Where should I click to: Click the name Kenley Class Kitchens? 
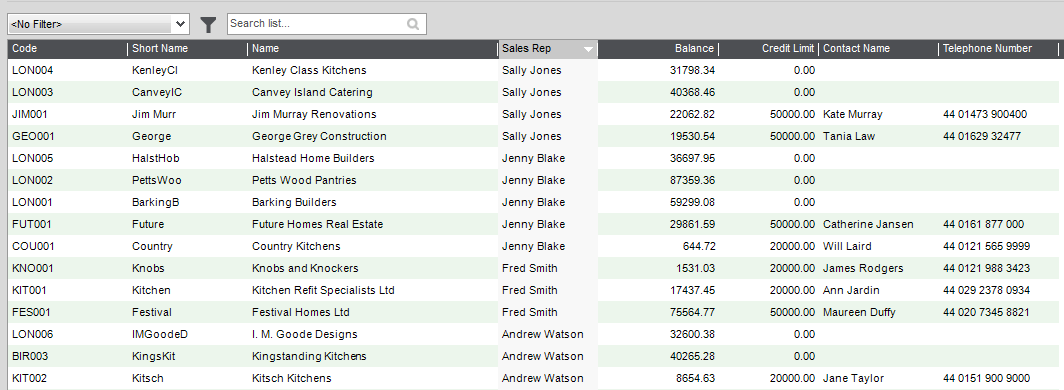(309, 71)
